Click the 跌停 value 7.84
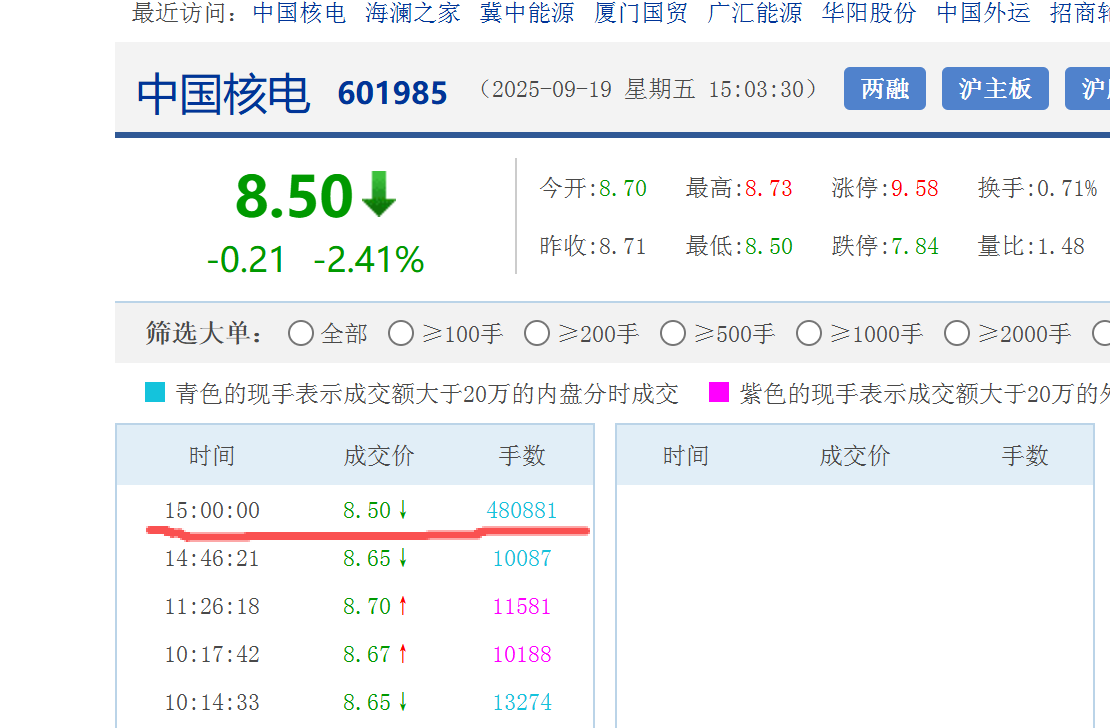This screenshot has width=1110, height=728. click(x=915, y=246)
